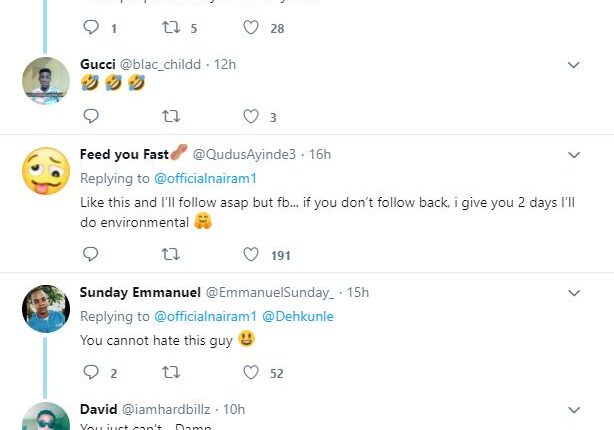Like Gucci's tweet with 3 likes
The image size is (614, 430).
pyautogui.click(x=251, y=117)
